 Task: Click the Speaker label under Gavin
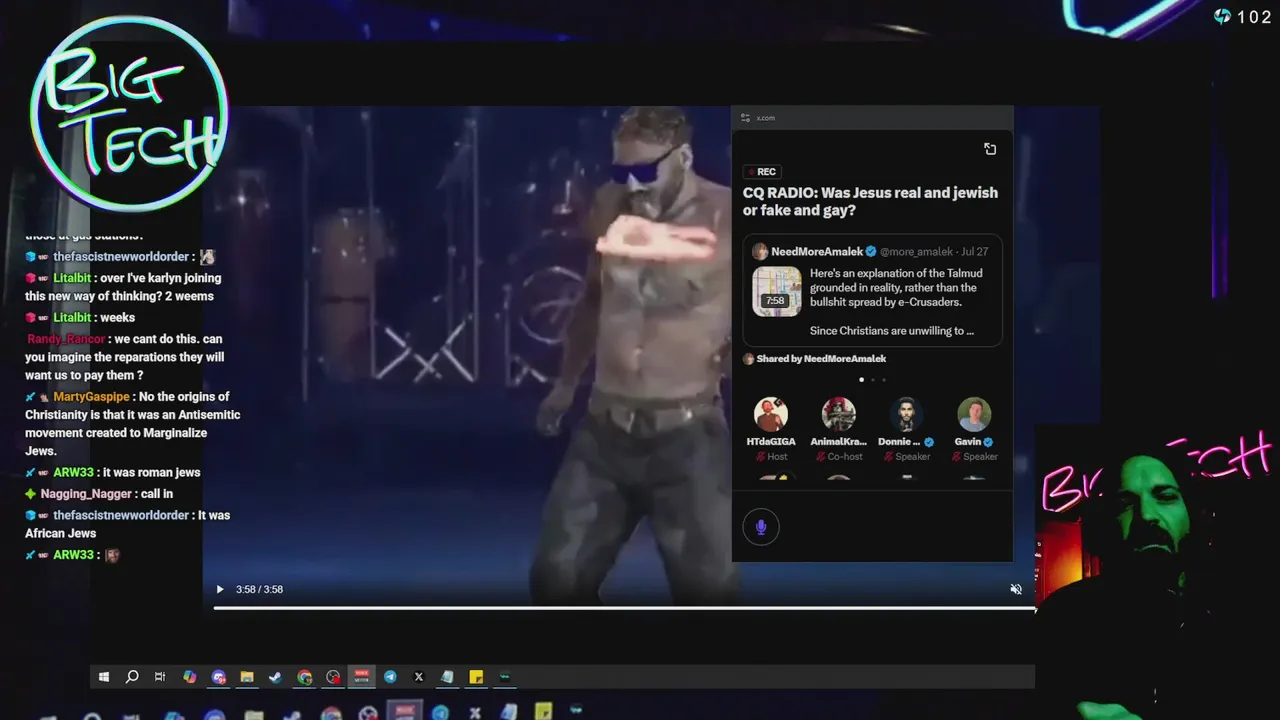980,457
